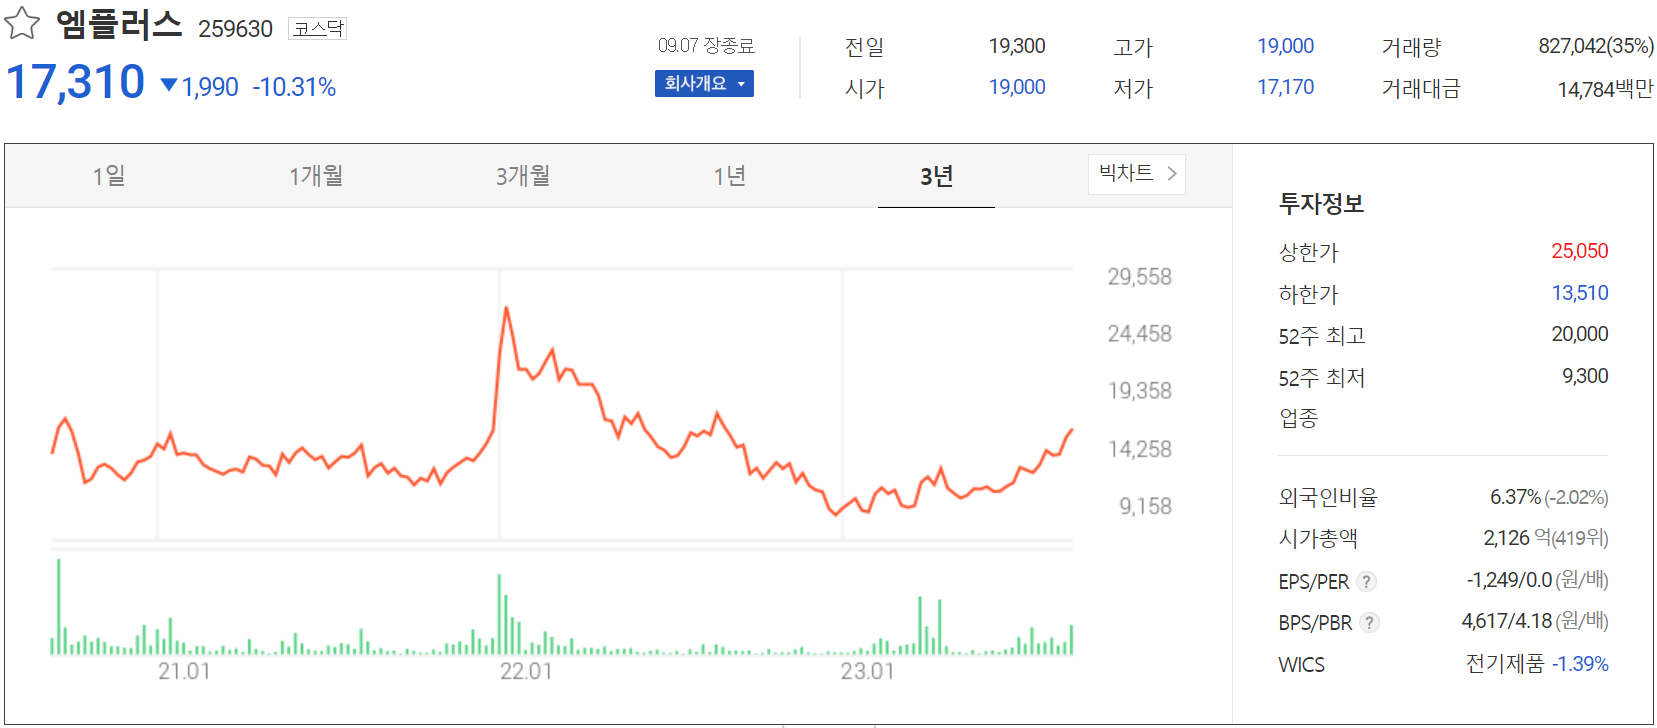The image size is (1657, 728).
Task: Click the BPS/PBR help question mark icon
Action: point(1369,622)
